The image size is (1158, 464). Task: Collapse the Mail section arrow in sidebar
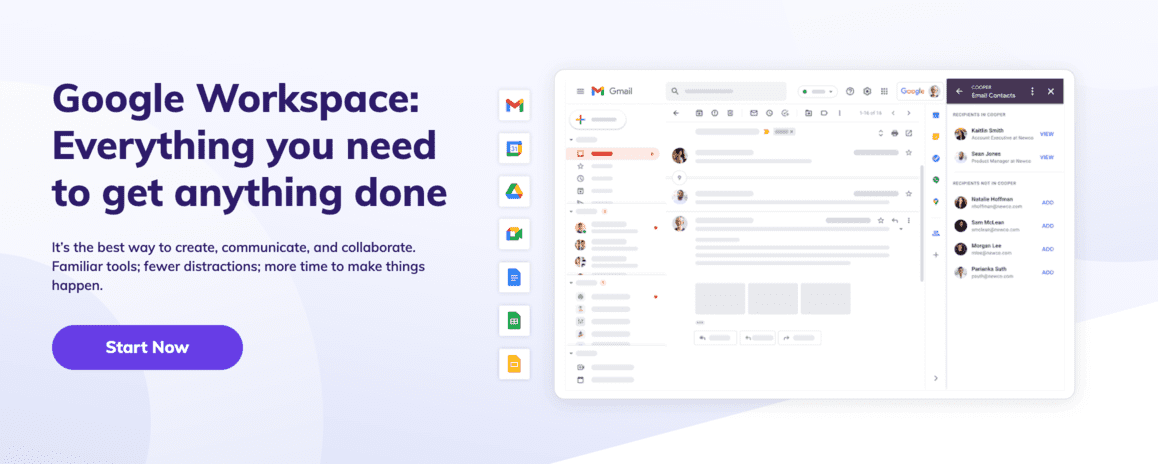pos(571,140)
